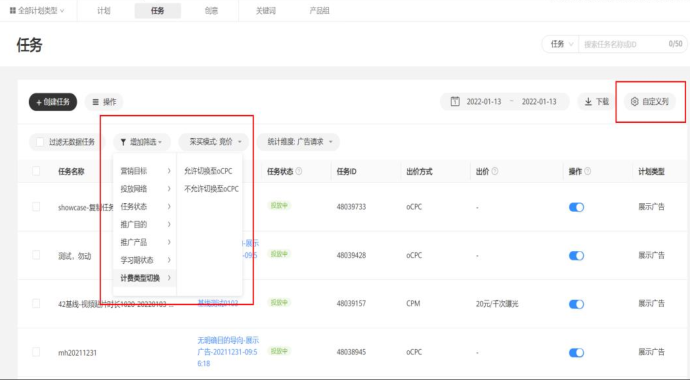Expand the 推广目的 filter submenu
The image size is (690, 380).
click(x=145, y=225)
